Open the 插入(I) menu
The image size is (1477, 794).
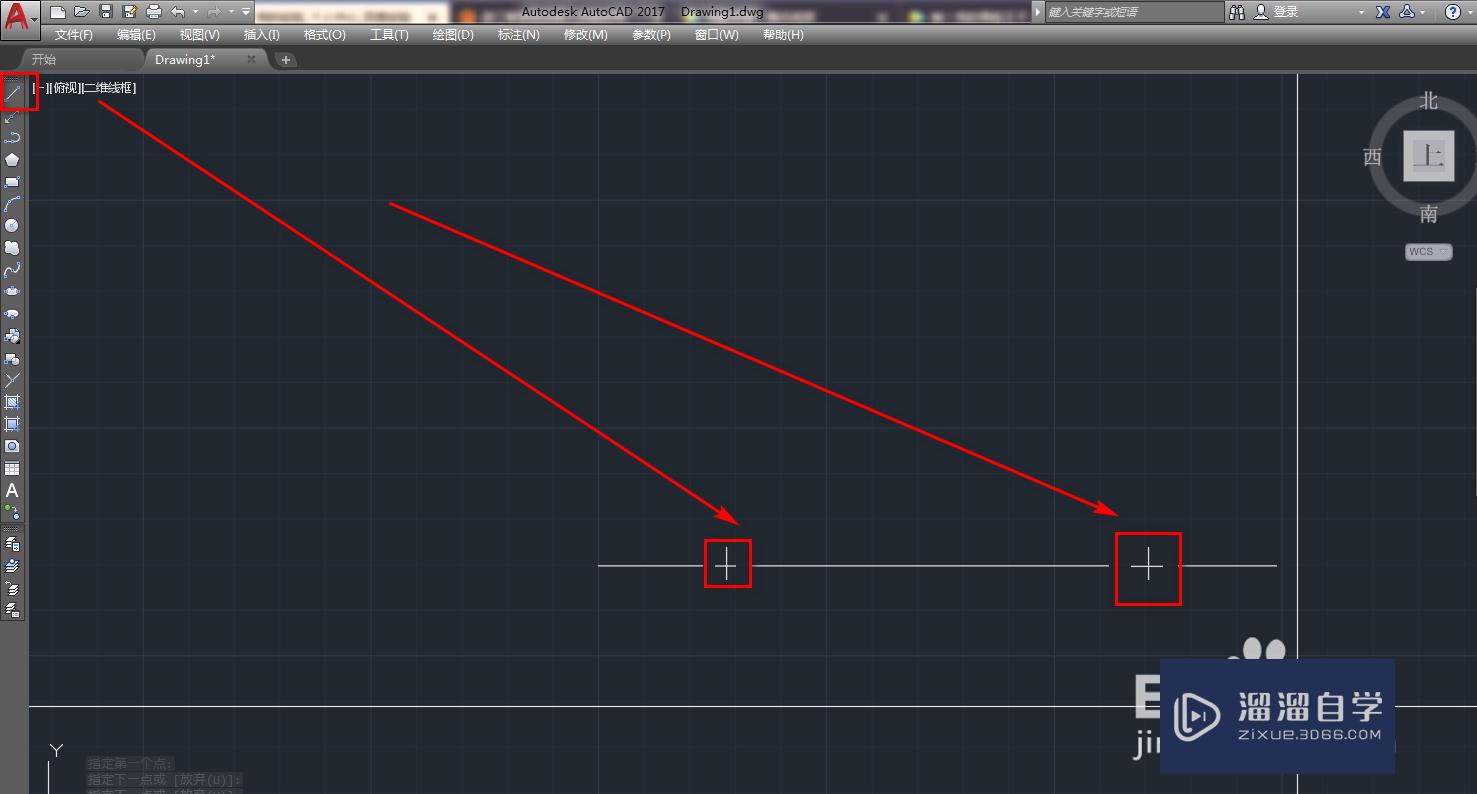[262, 34]
